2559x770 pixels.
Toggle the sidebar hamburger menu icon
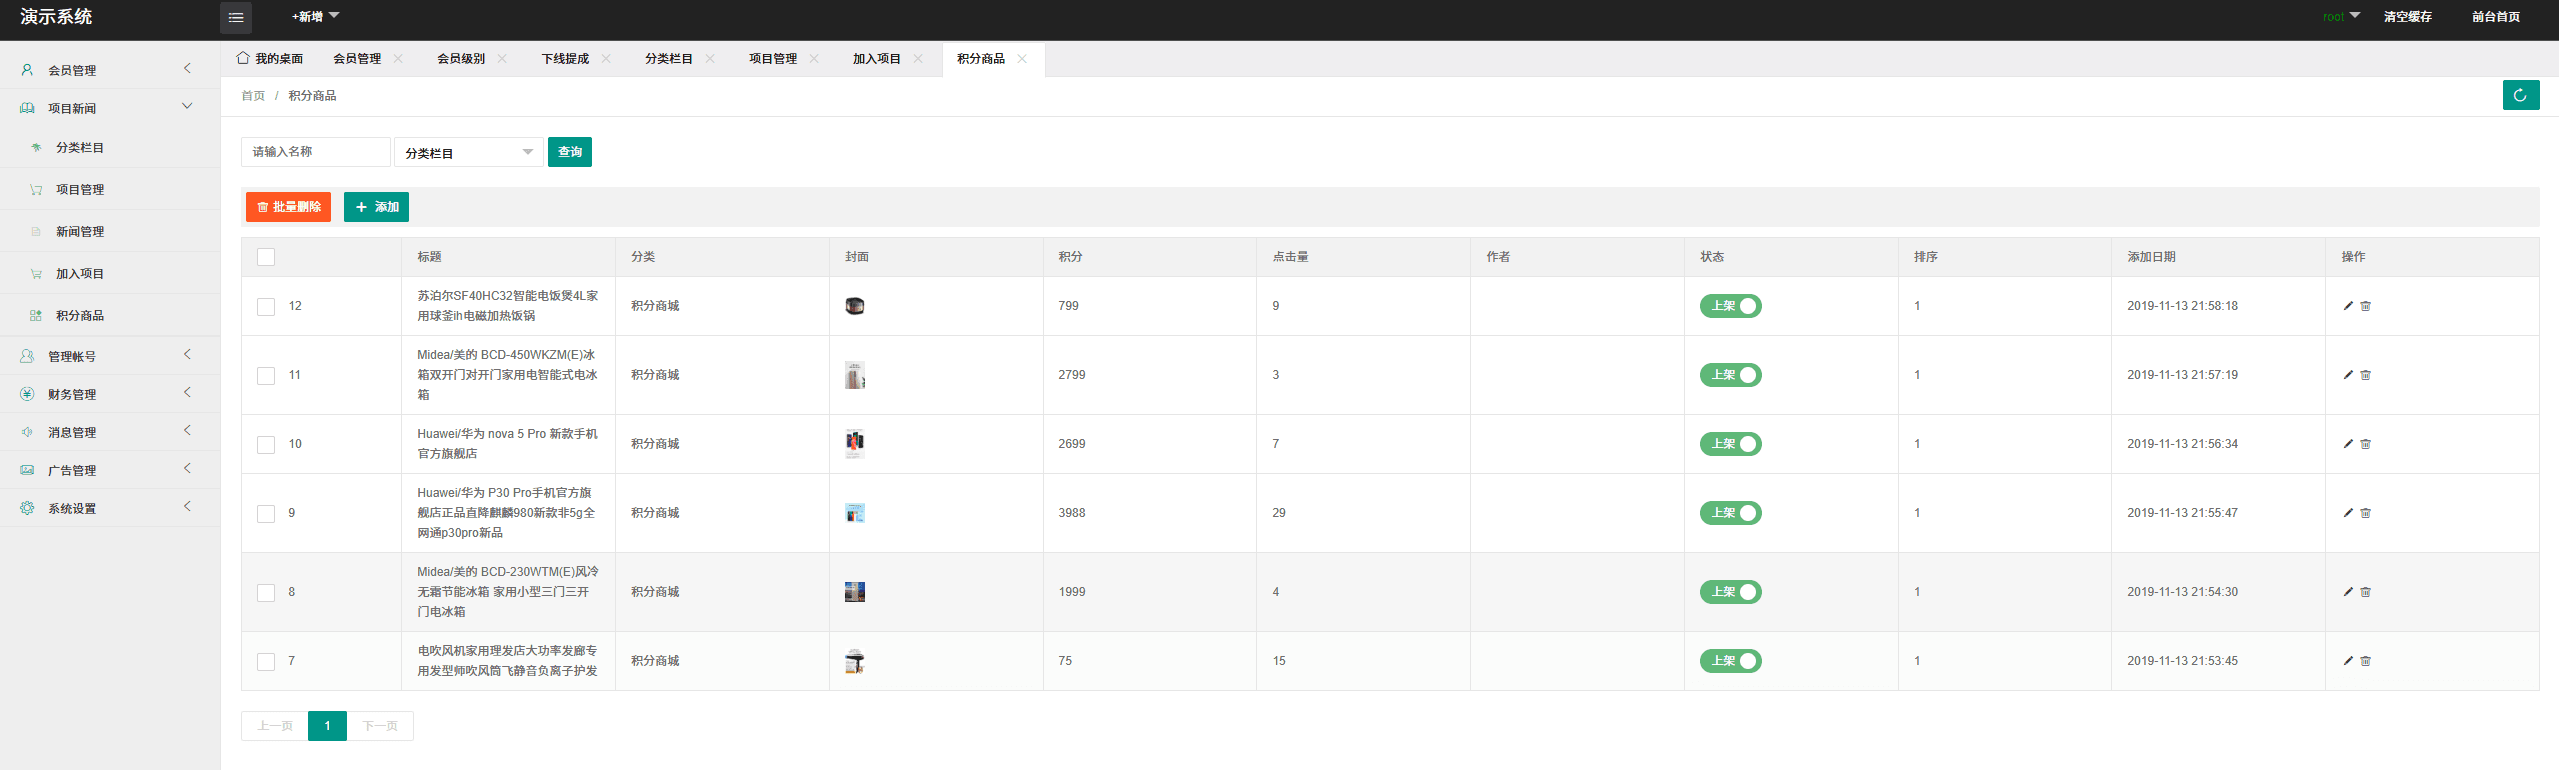coord(236,17)
